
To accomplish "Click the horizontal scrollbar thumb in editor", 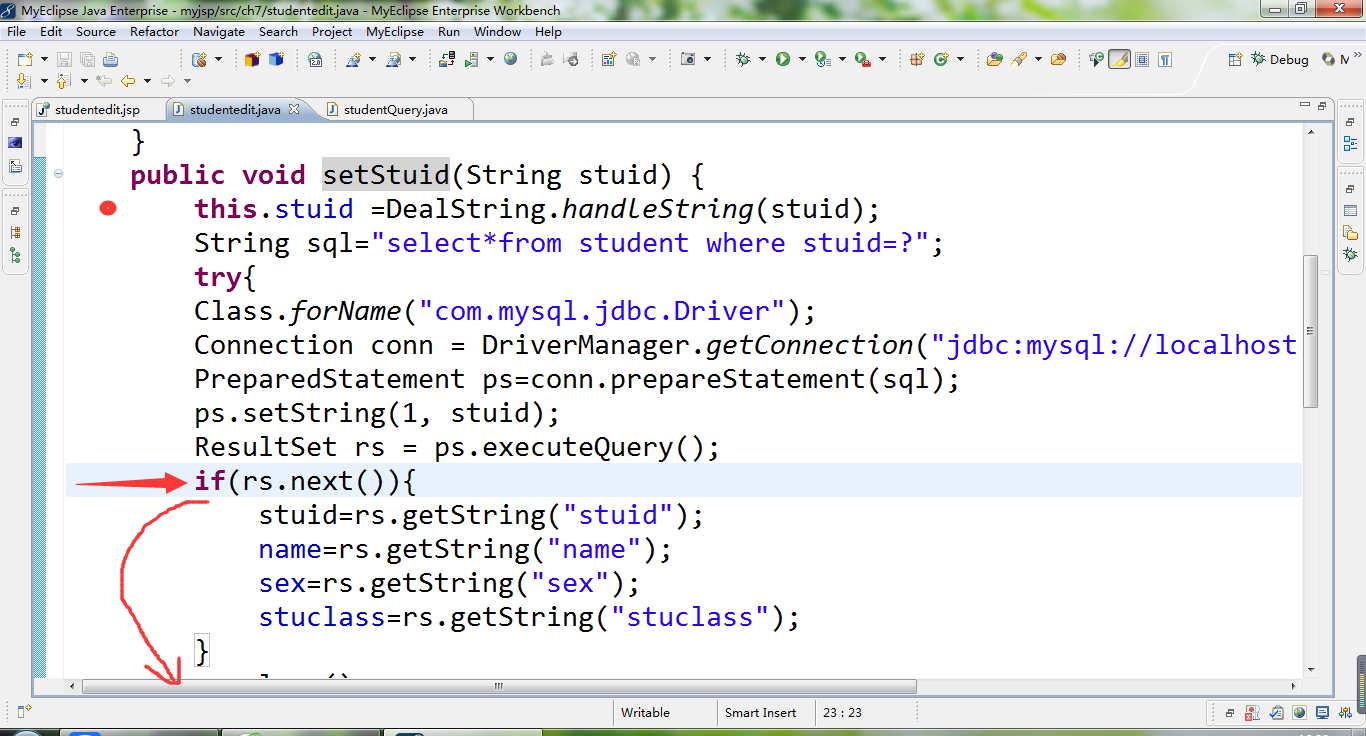I will point(499,686).
